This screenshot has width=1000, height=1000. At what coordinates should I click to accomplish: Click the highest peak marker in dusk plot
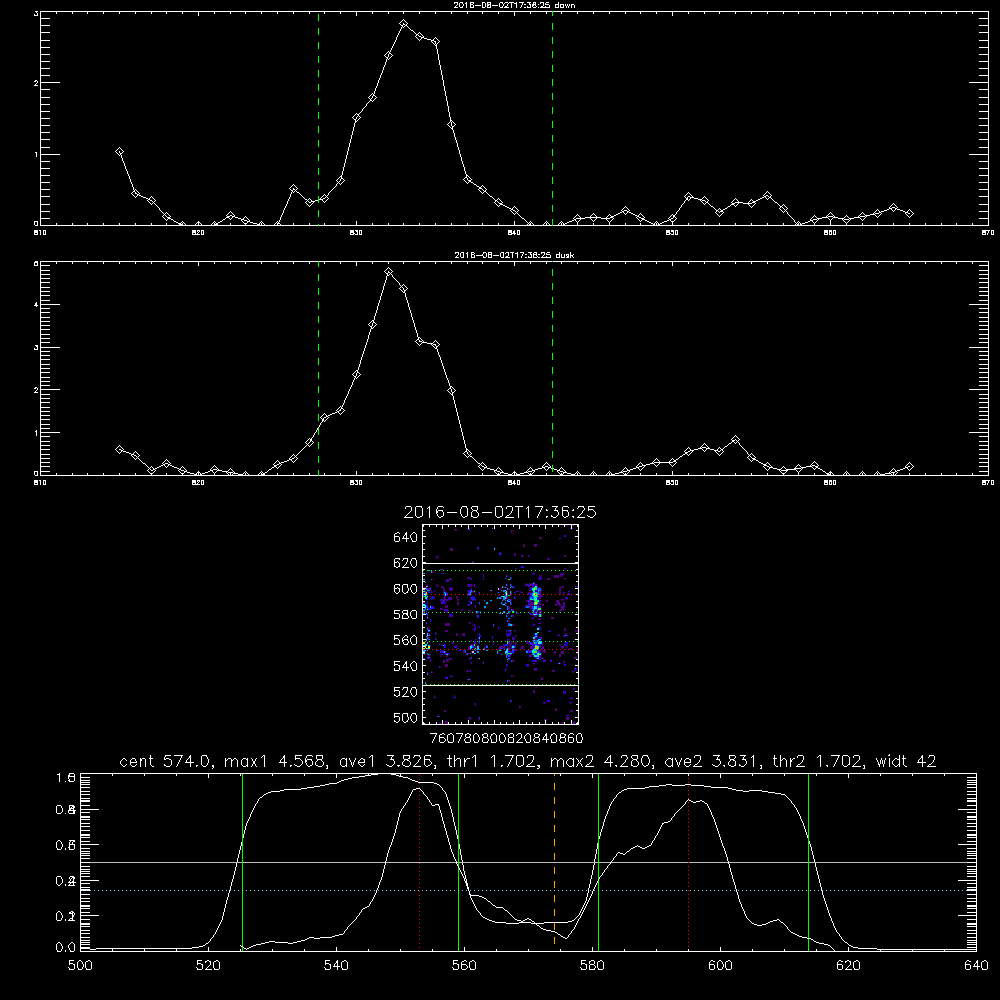388,272
